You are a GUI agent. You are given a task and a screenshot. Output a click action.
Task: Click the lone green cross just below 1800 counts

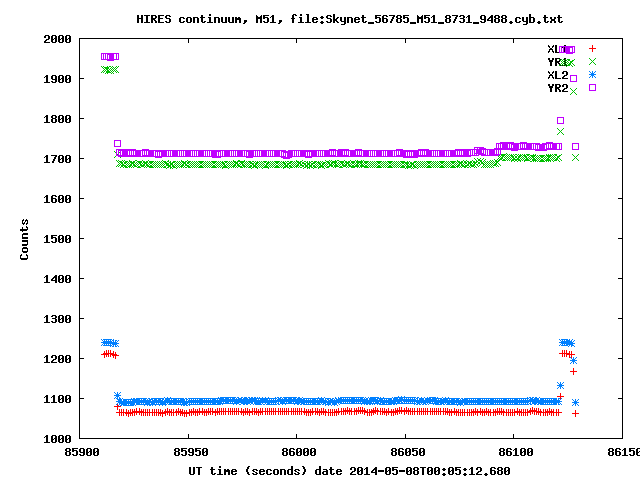560,131
